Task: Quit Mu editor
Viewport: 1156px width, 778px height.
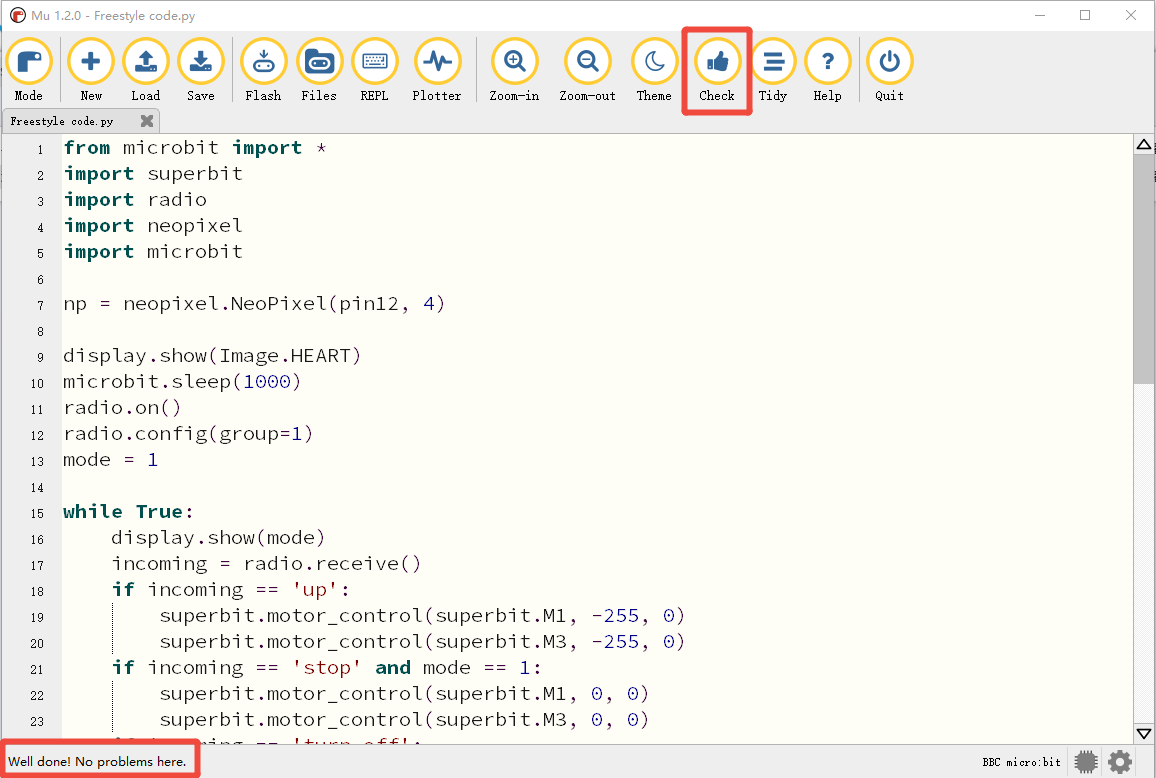Action: pos(889,70)
